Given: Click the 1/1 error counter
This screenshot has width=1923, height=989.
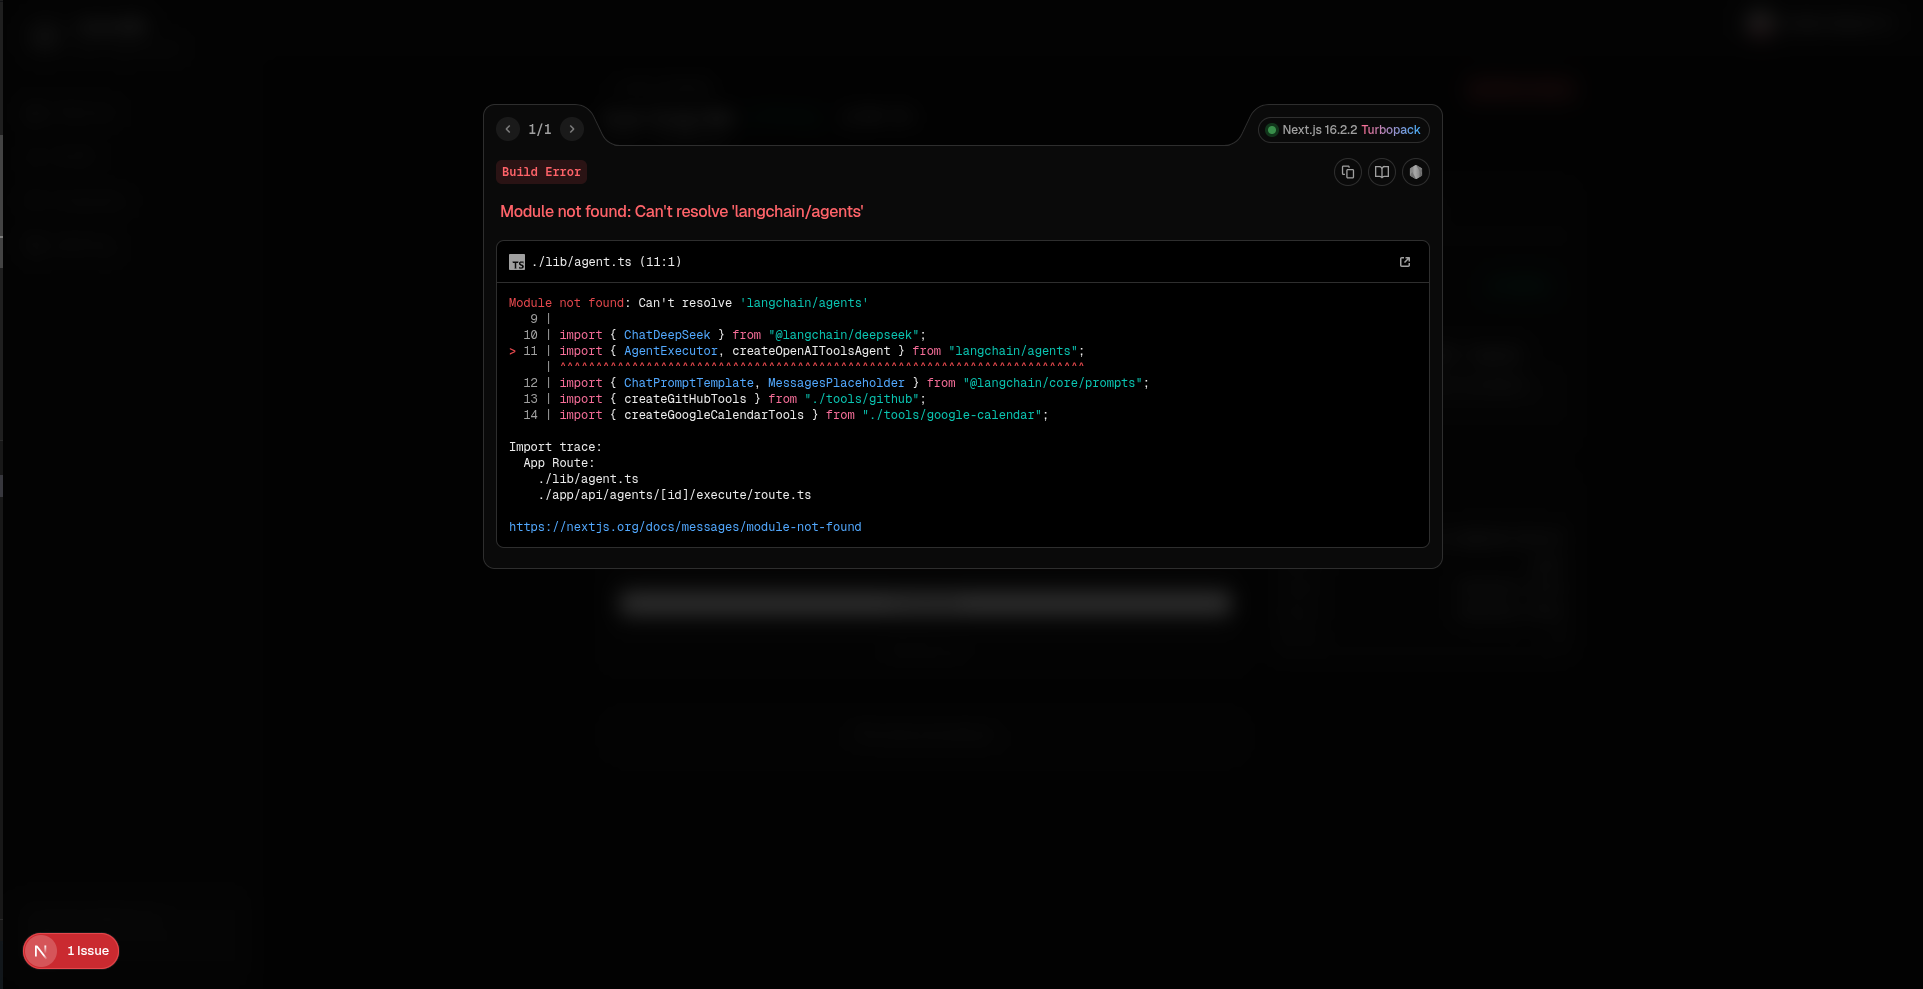Looking at the screenshot, I should [540, 129].
